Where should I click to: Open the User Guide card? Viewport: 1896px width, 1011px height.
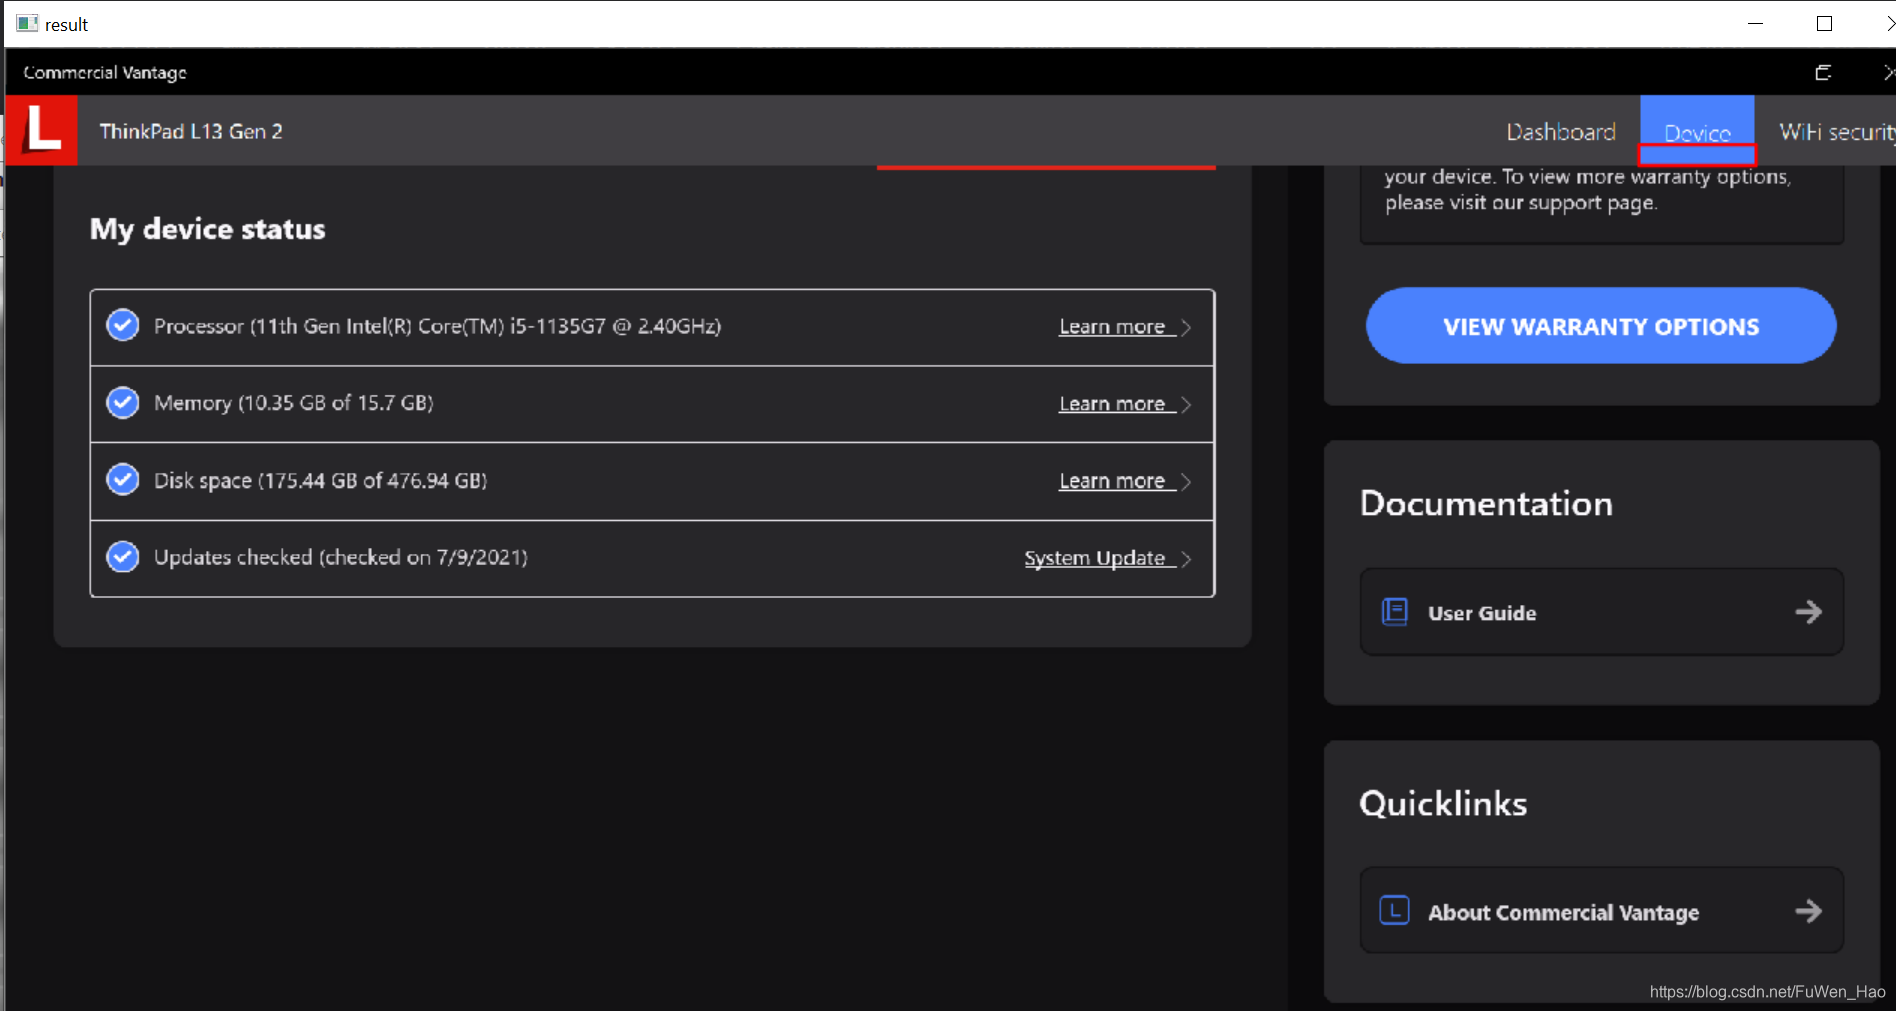coord(1601,612)
